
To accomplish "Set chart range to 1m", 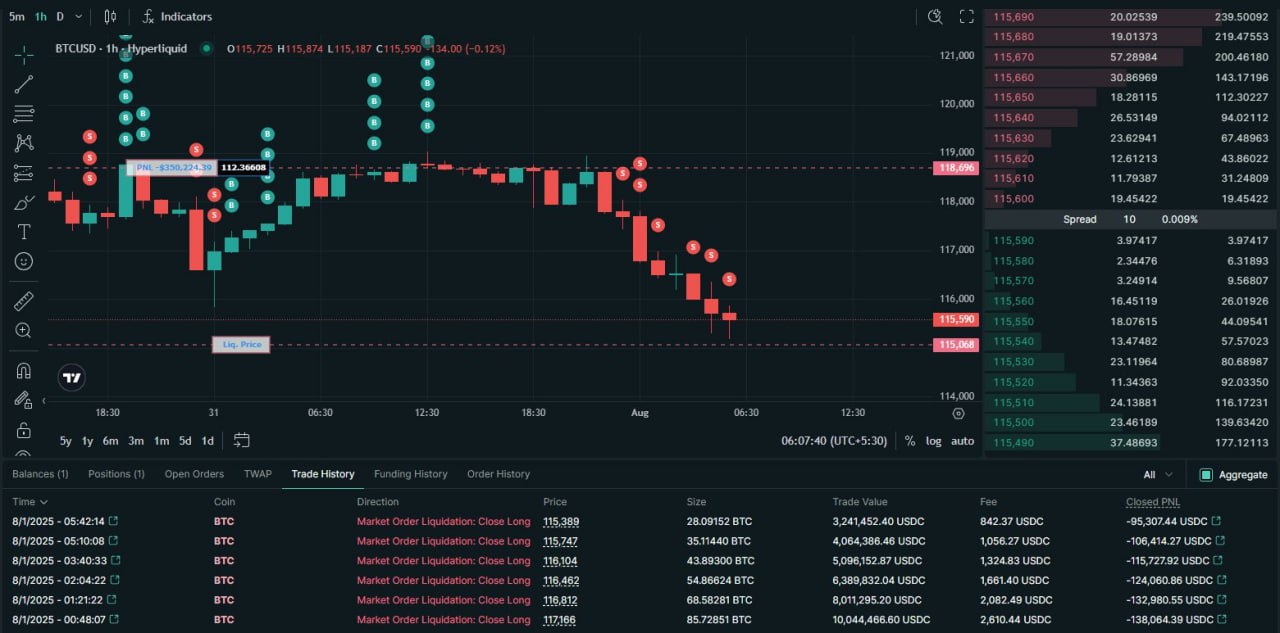I will [x=161, y=441].
